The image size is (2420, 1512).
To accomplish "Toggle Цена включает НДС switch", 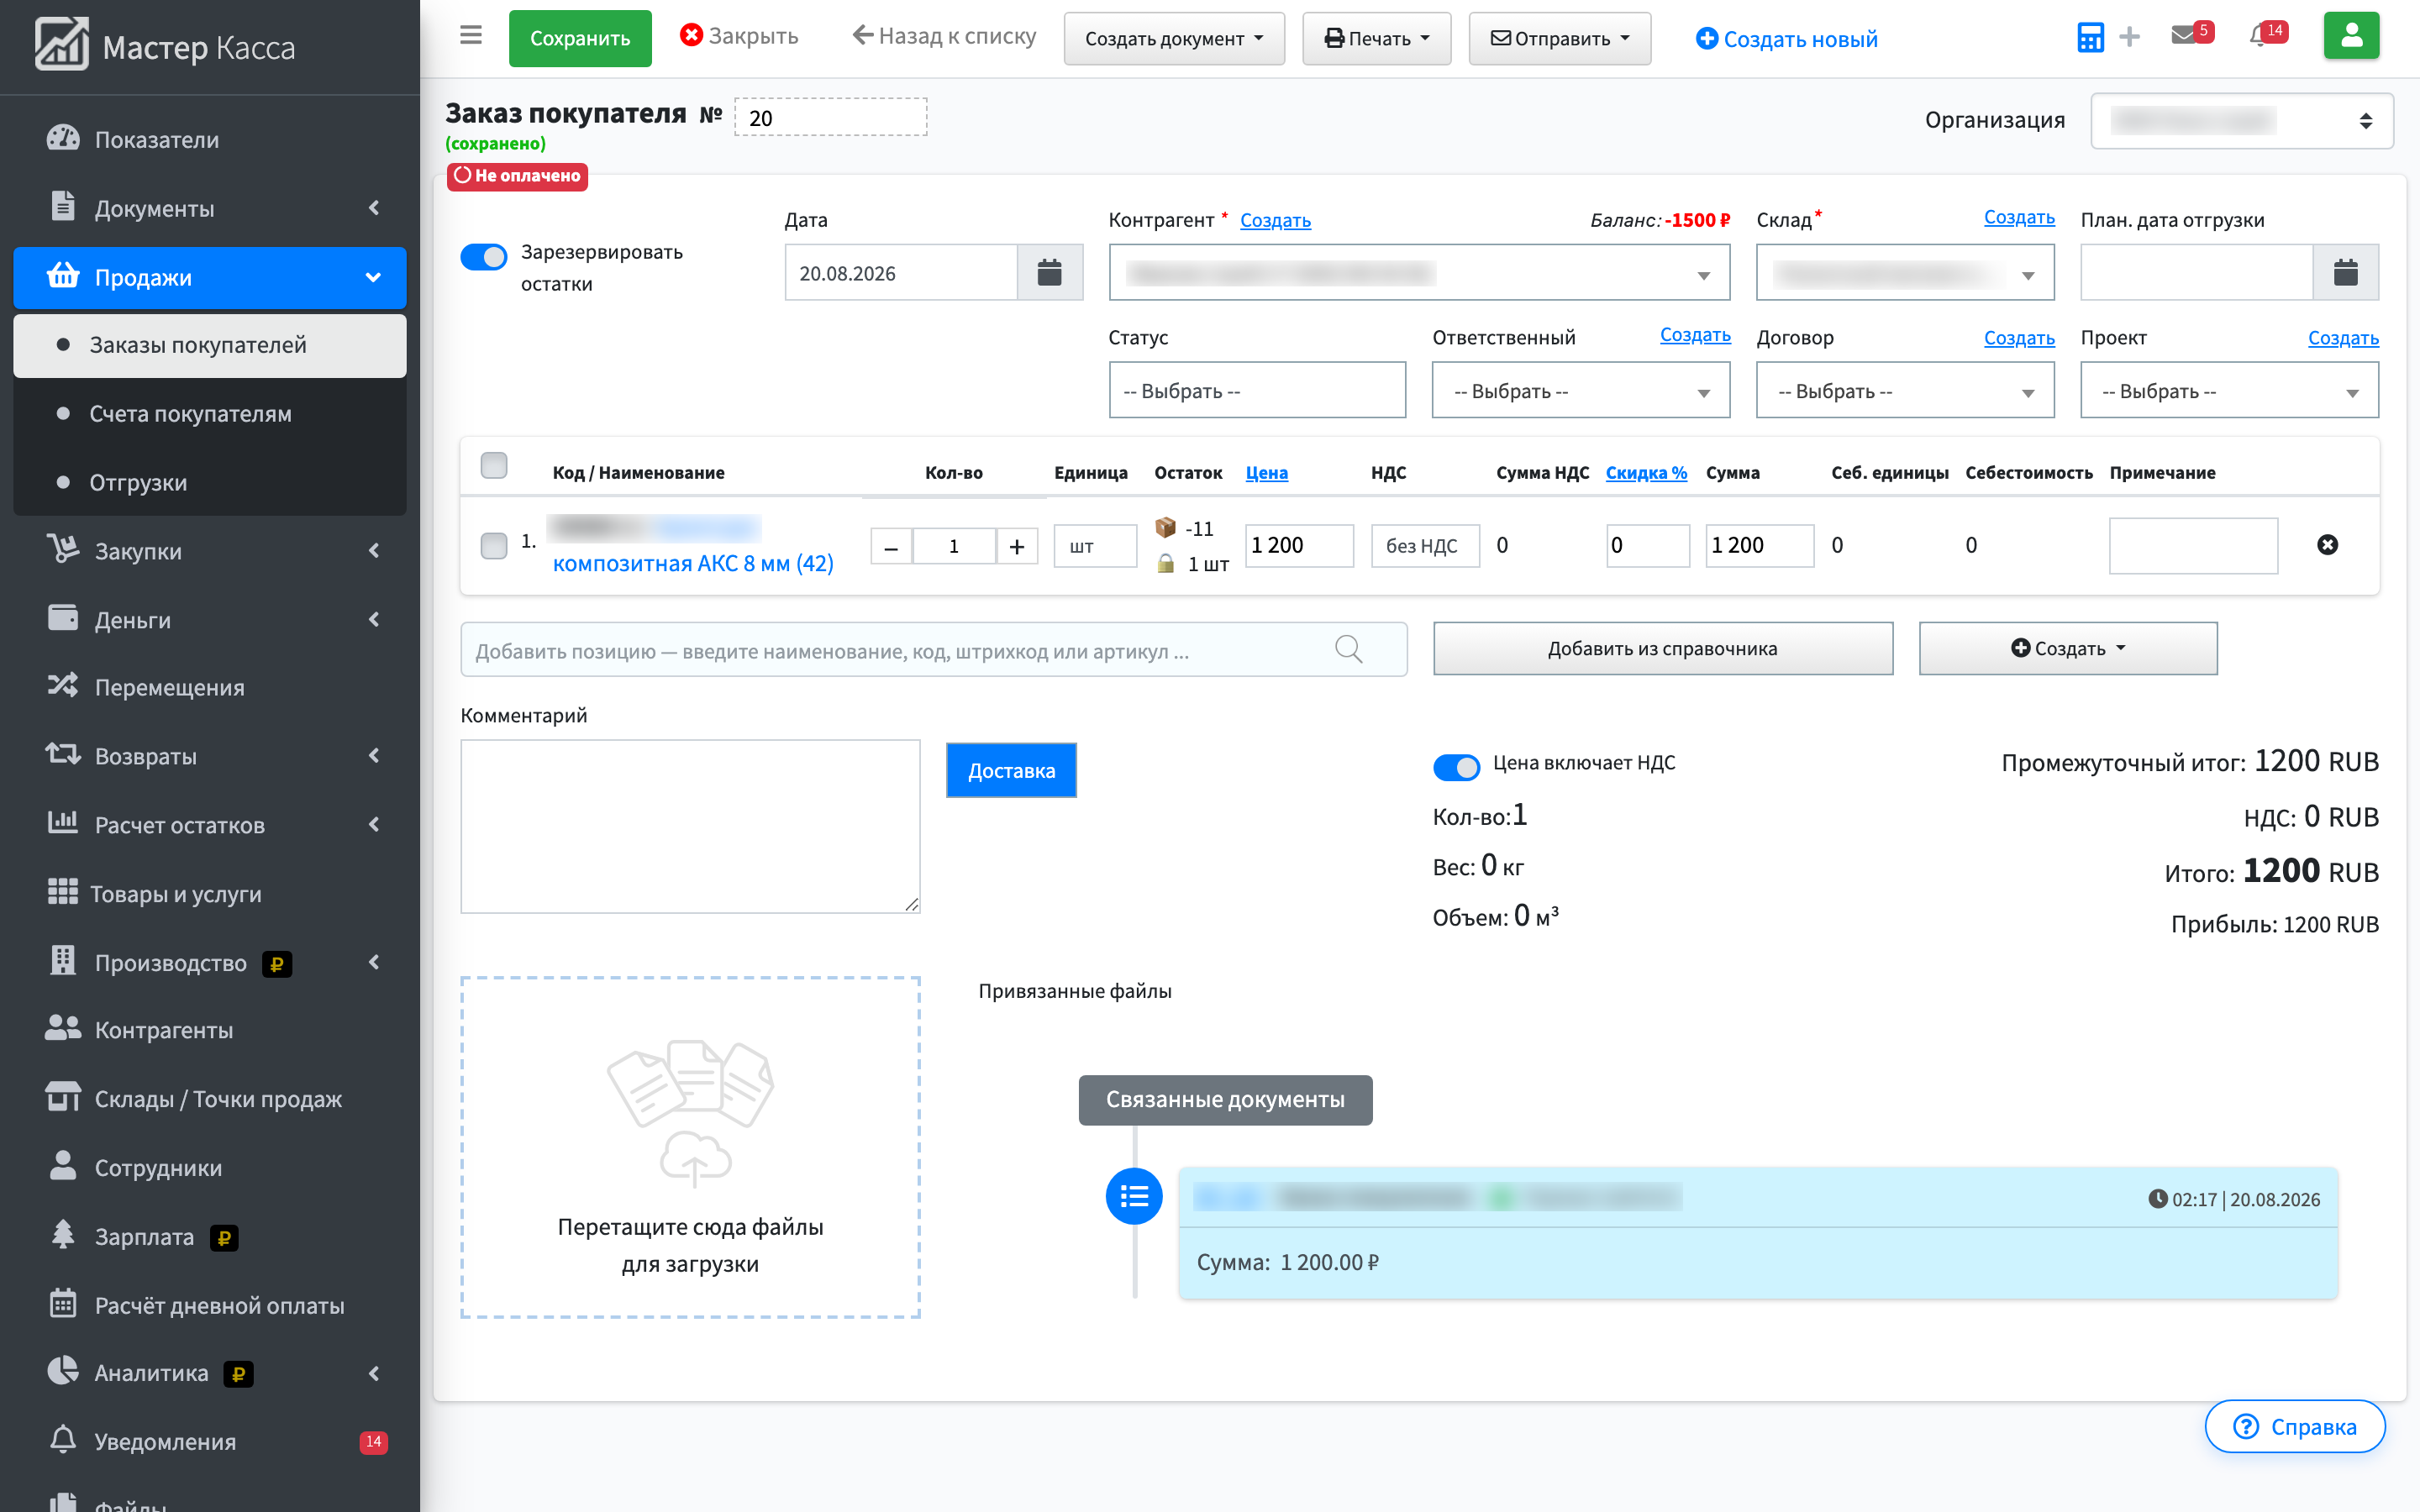I will 1456,767.
